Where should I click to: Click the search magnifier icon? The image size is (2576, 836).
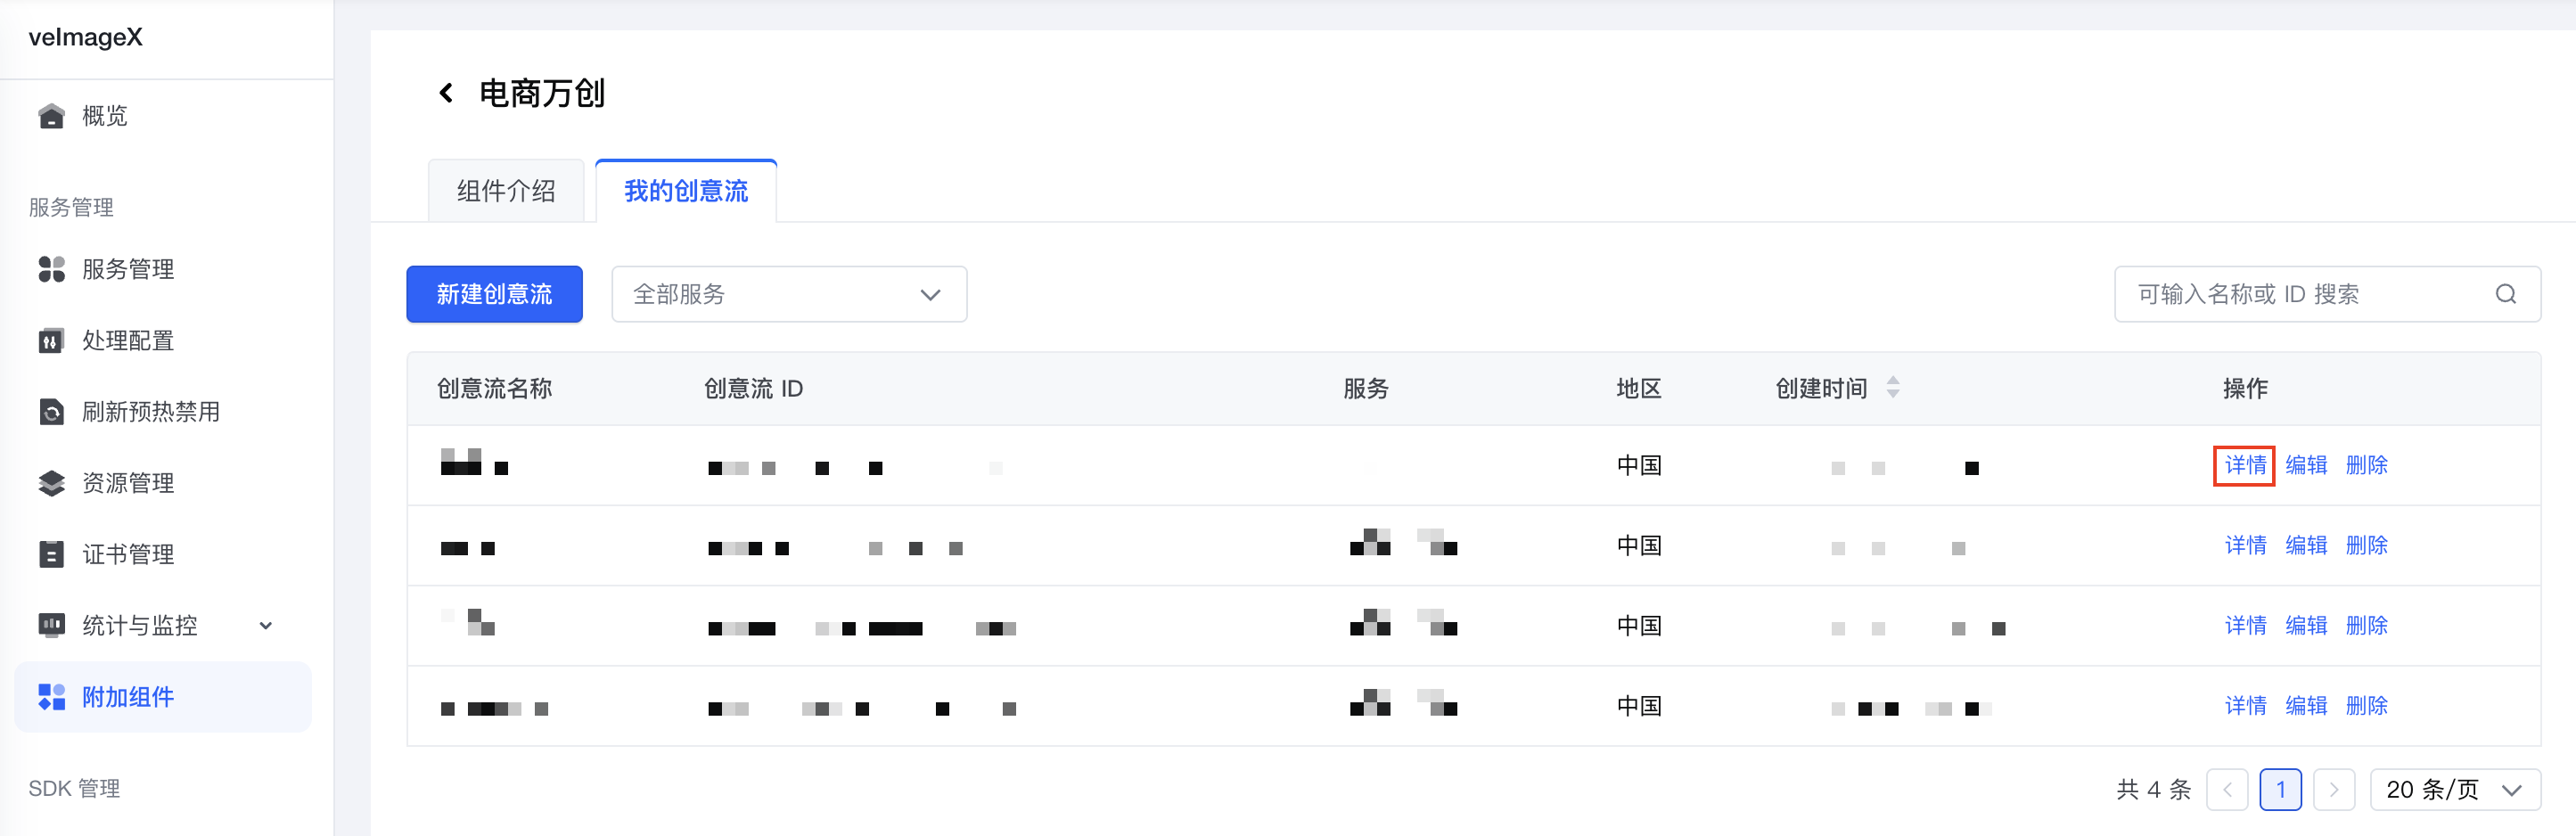2505,294
